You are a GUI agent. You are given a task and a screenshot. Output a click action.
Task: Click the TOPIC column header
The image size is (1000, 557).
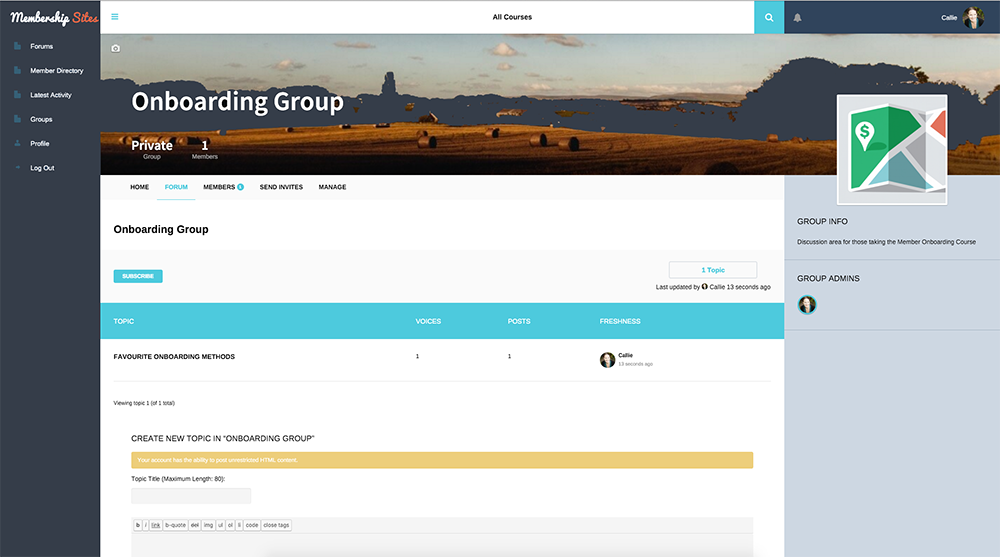click(x=124, y=322)
